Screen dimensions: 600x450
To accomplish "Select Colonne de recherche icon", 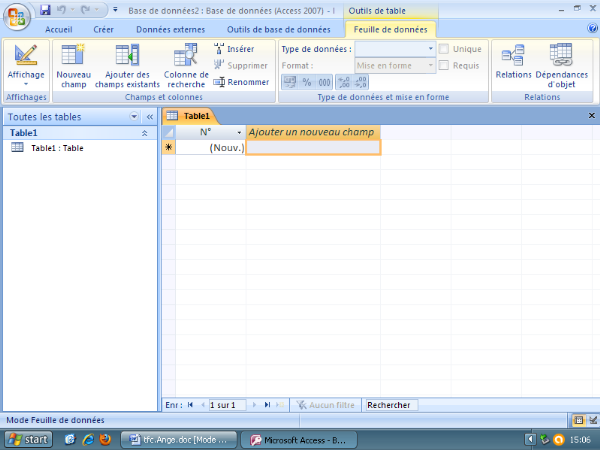I will click(x=186, y=56).
